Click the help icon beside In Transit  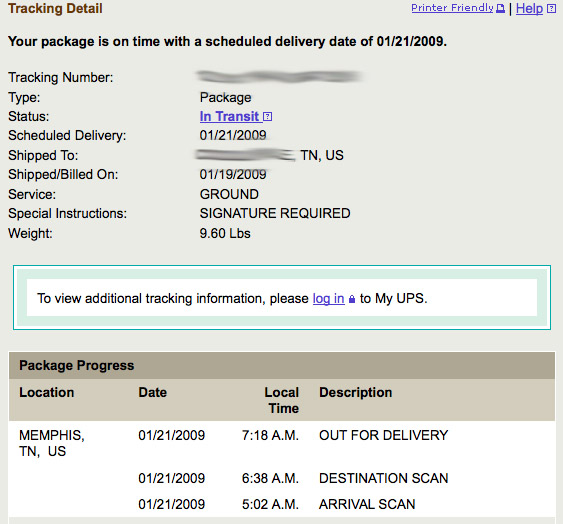click(x=267, y=117)
